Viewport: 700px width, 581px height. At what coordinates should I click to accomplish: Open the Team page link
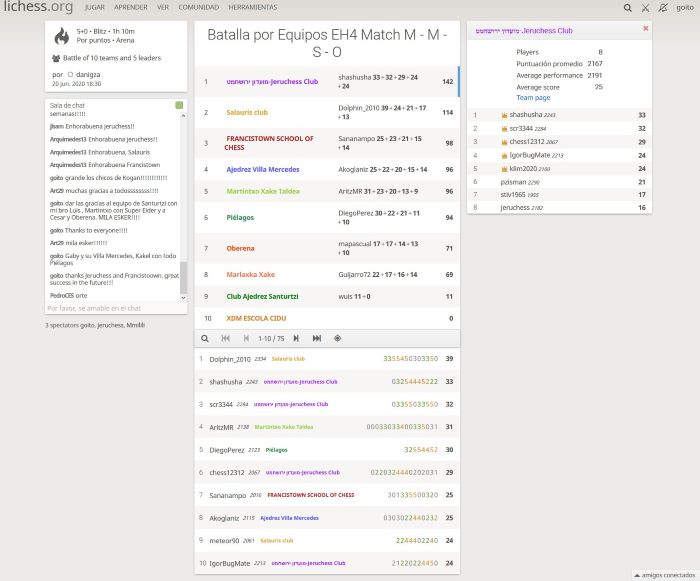[x=533, y=98]
